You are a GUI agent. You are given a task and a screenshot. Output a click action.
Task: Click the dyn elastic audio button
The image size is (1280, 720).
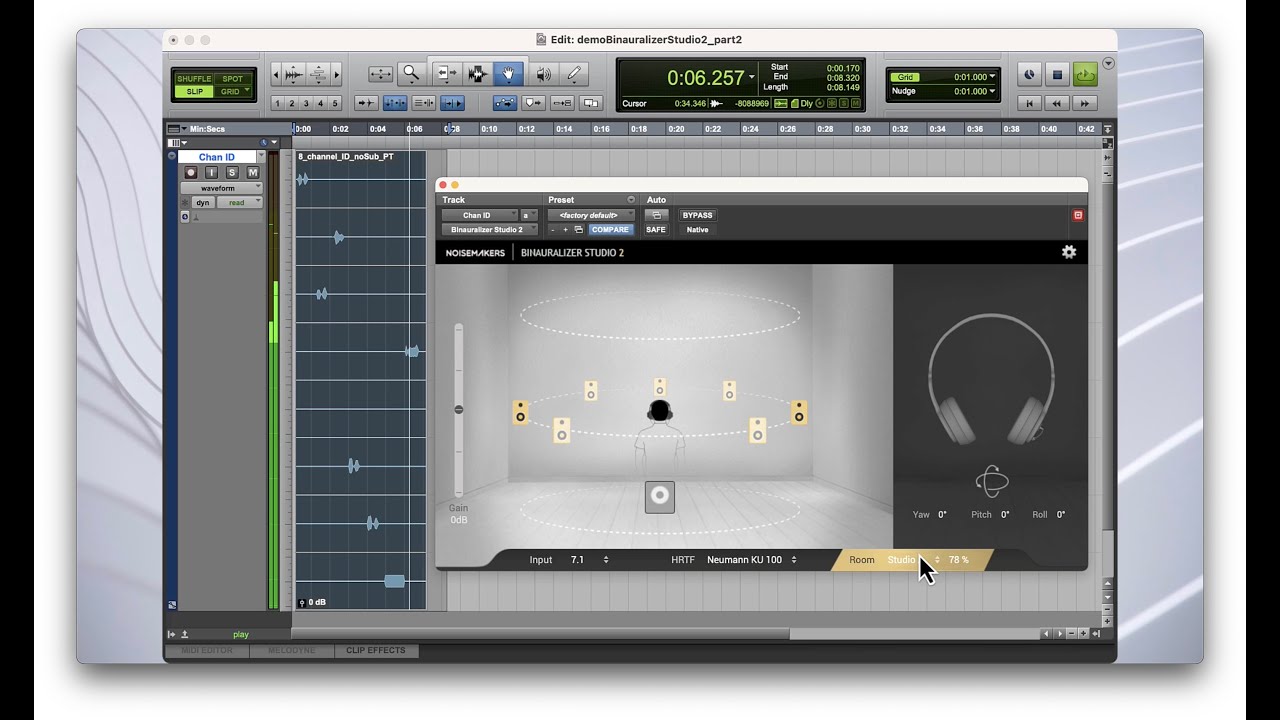click(203, 203)
